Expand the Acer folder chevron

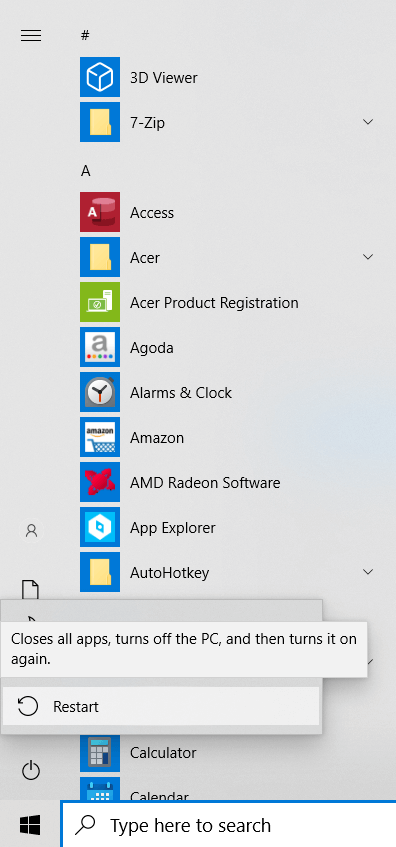coord(368,257)
